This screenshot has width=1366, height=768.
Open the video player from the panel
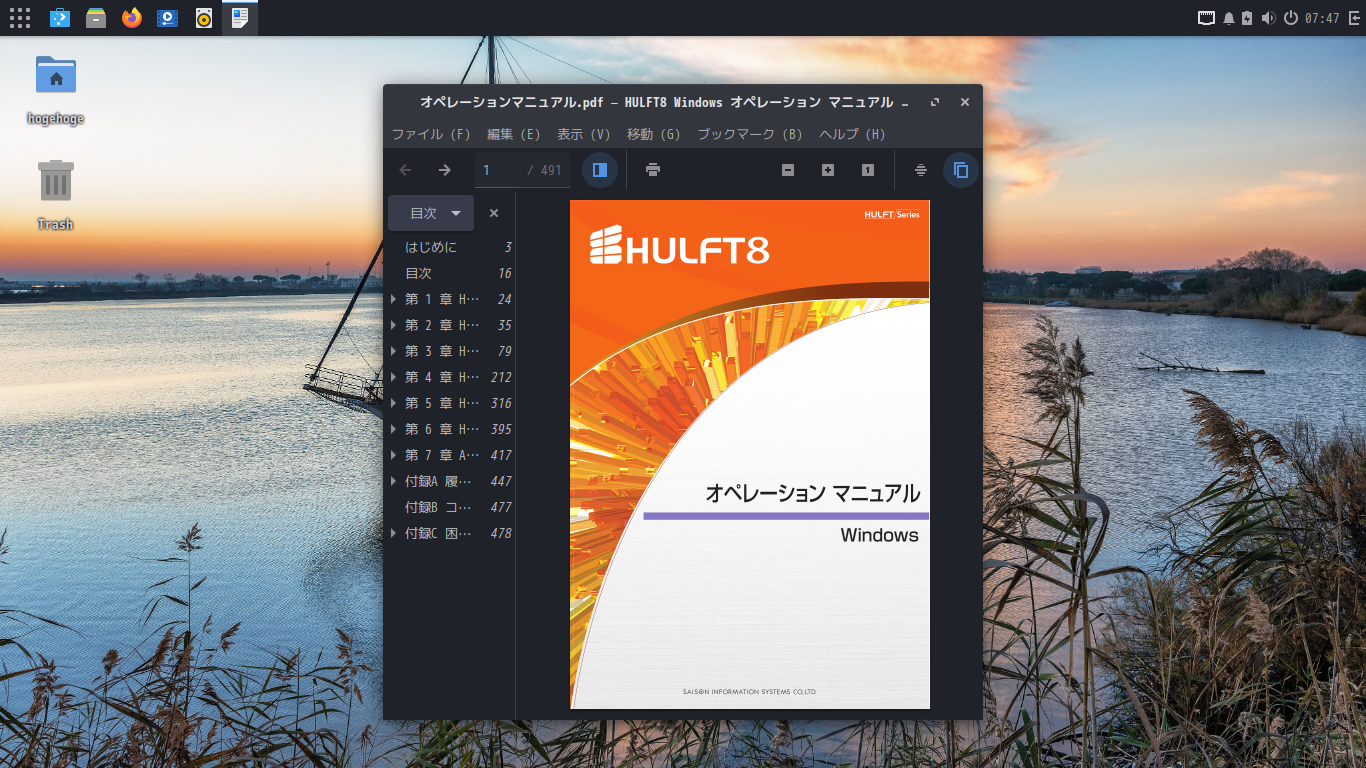pos(168,18)
